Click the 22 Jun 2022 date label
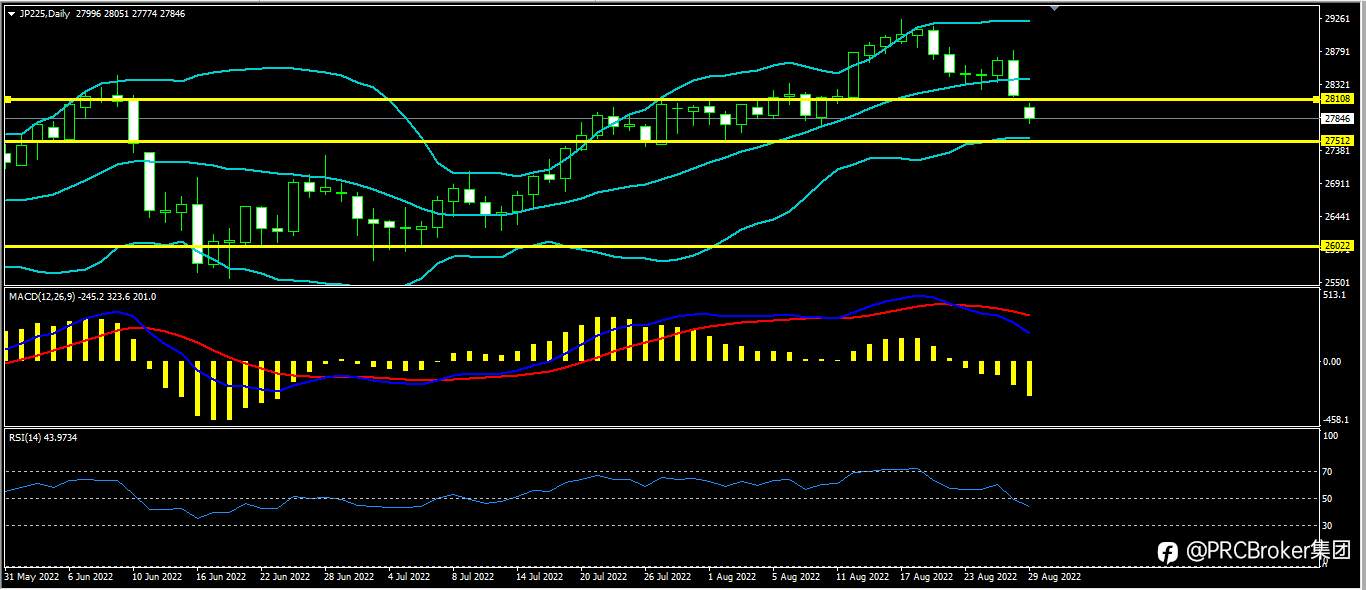Image resolution: width=1366 pixels, height=590 pixels. [x=283, y=577]
